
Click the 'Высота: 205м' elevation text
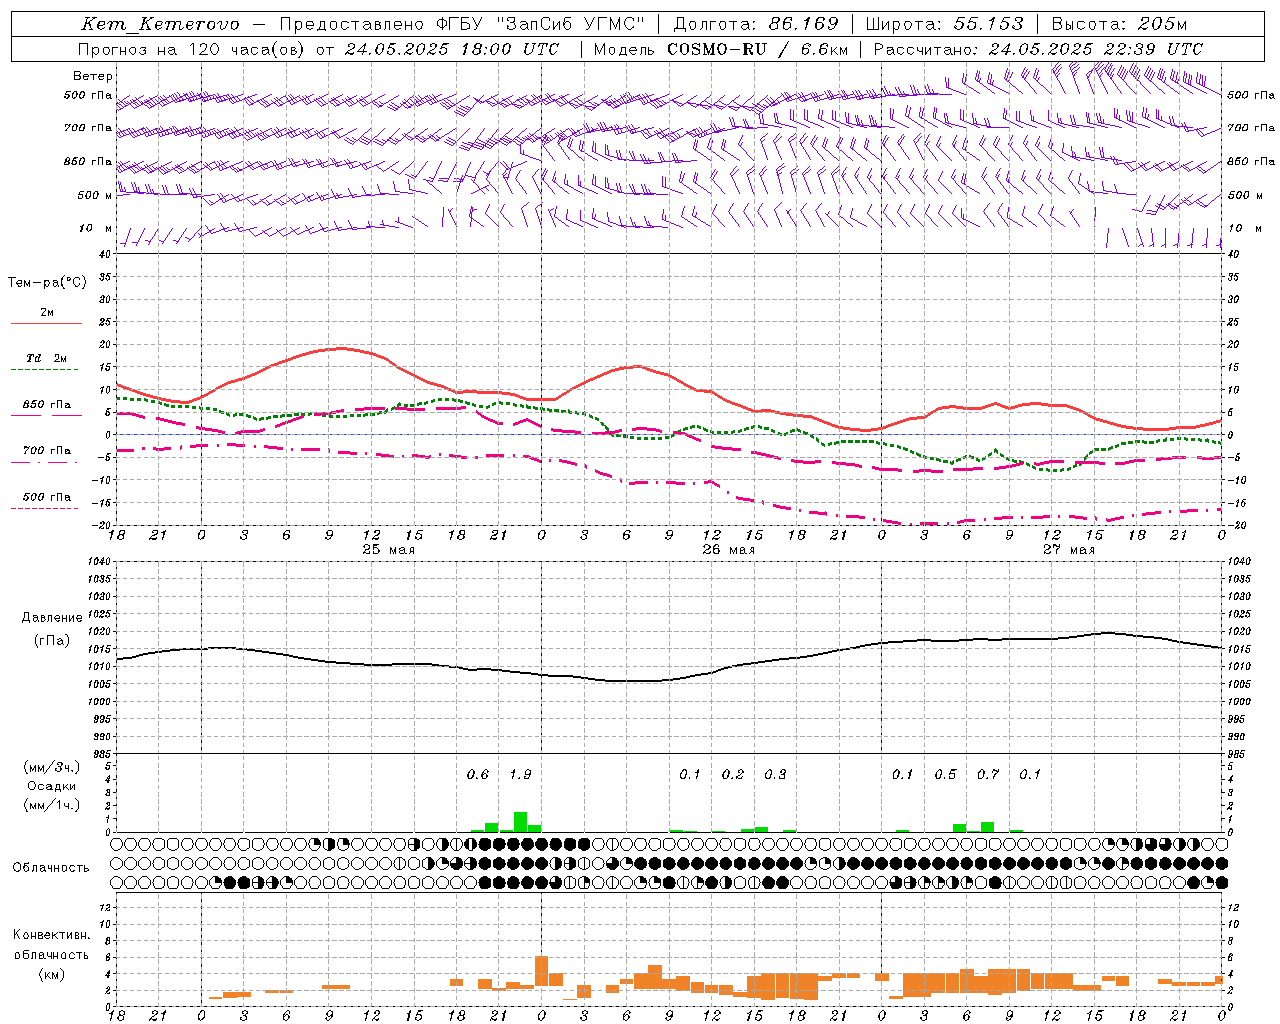(1119, 24)
